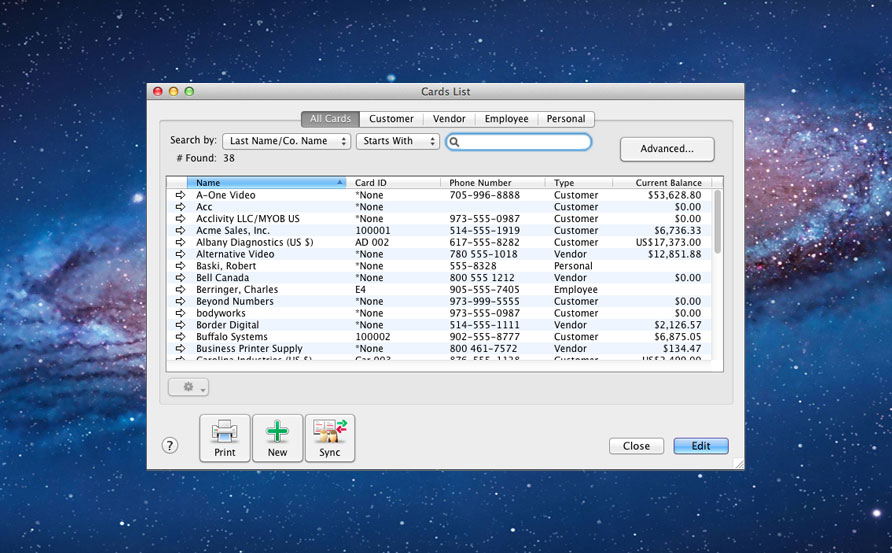Viewport: 892px width, 553px height.
Task: Click phone number 780 555-1018
Action: click(x=484, y=254)
